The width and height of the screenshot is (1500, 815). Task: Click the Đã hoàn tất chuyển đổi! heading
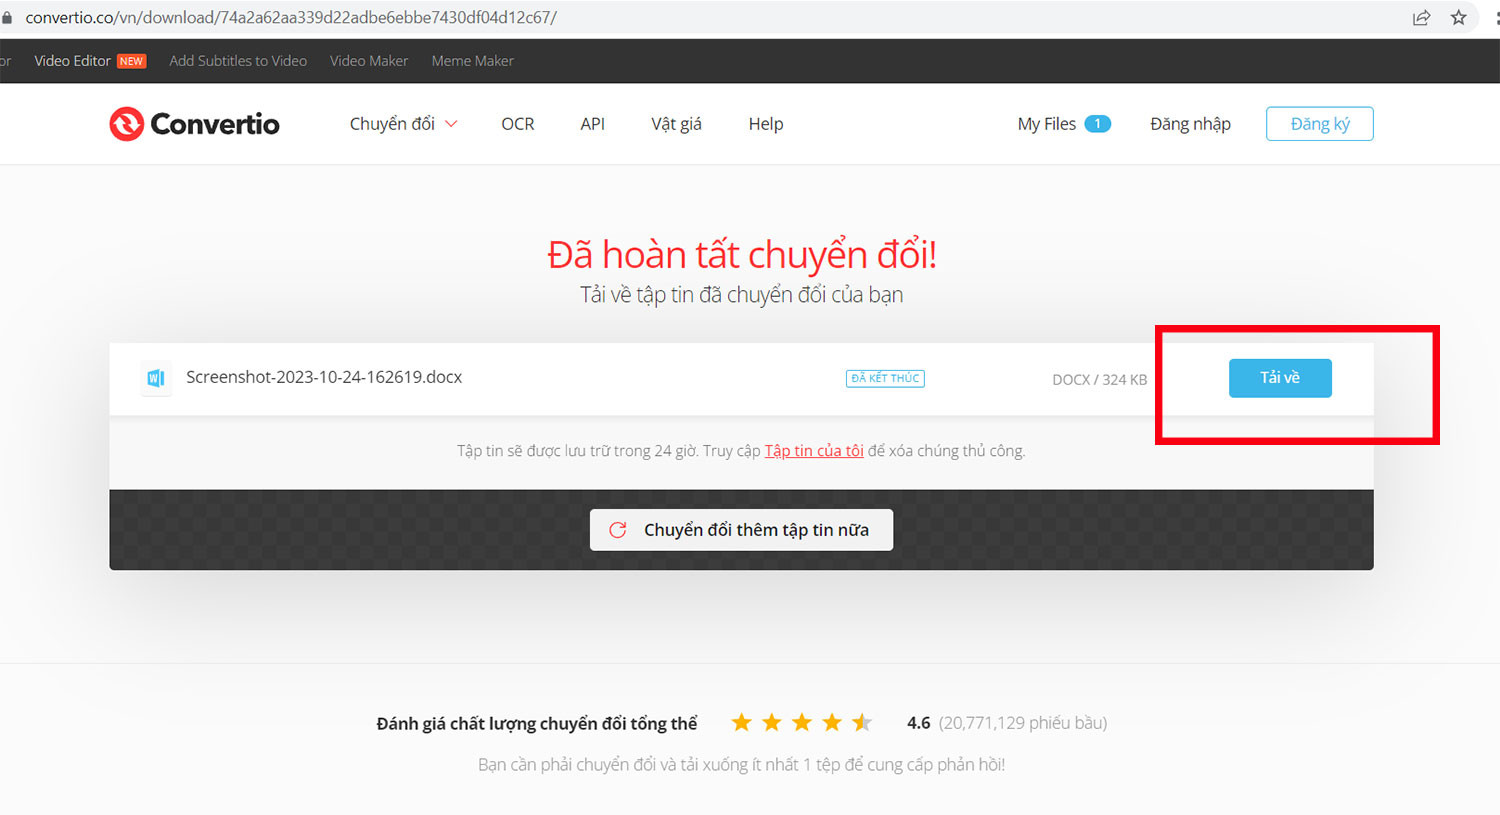(742, 255)
